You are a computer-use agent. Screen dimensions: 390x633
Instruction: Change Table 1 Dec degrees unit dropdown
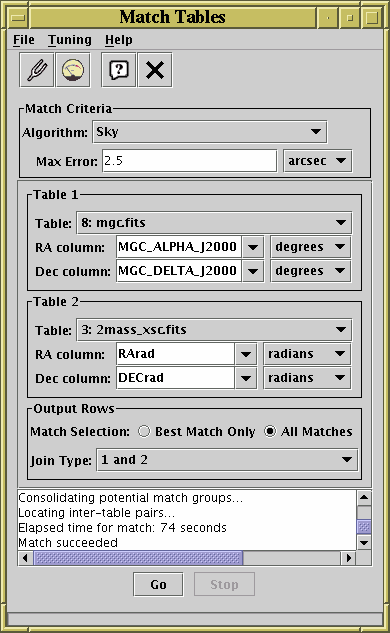310,271
